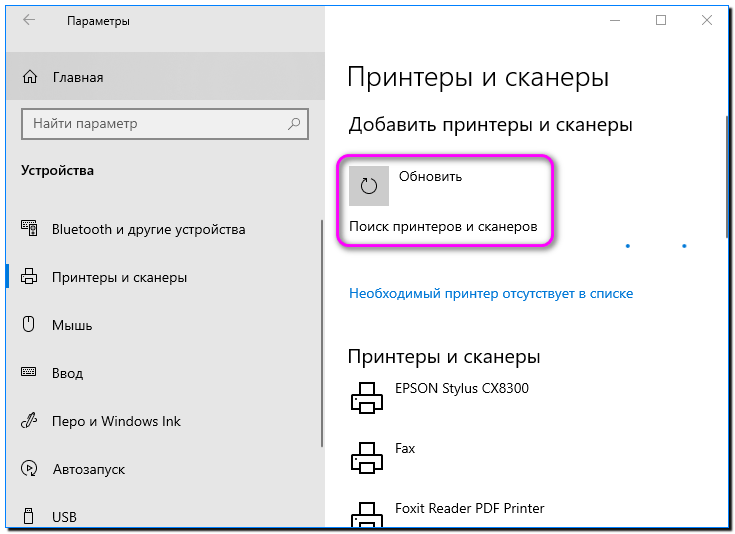Open the Главная home page

tap(77, 77)
